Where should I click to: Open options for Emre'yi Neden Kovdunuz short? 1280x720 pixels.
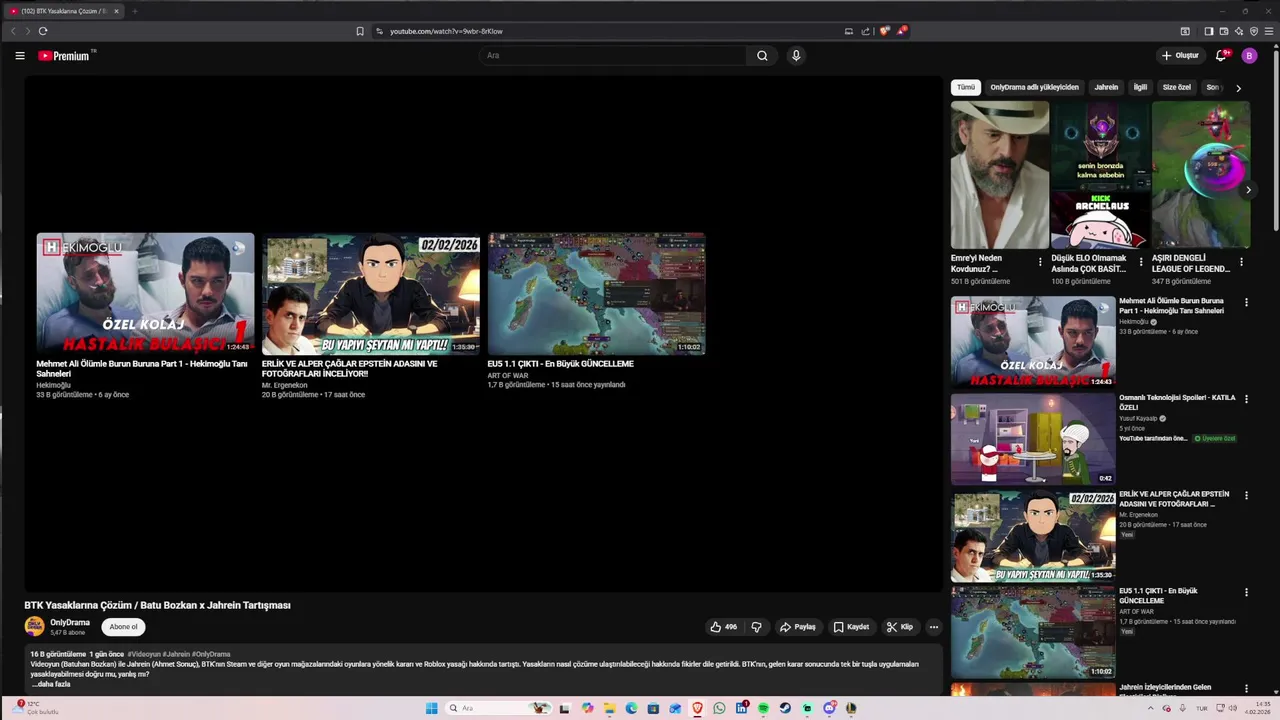point(1040,262)
